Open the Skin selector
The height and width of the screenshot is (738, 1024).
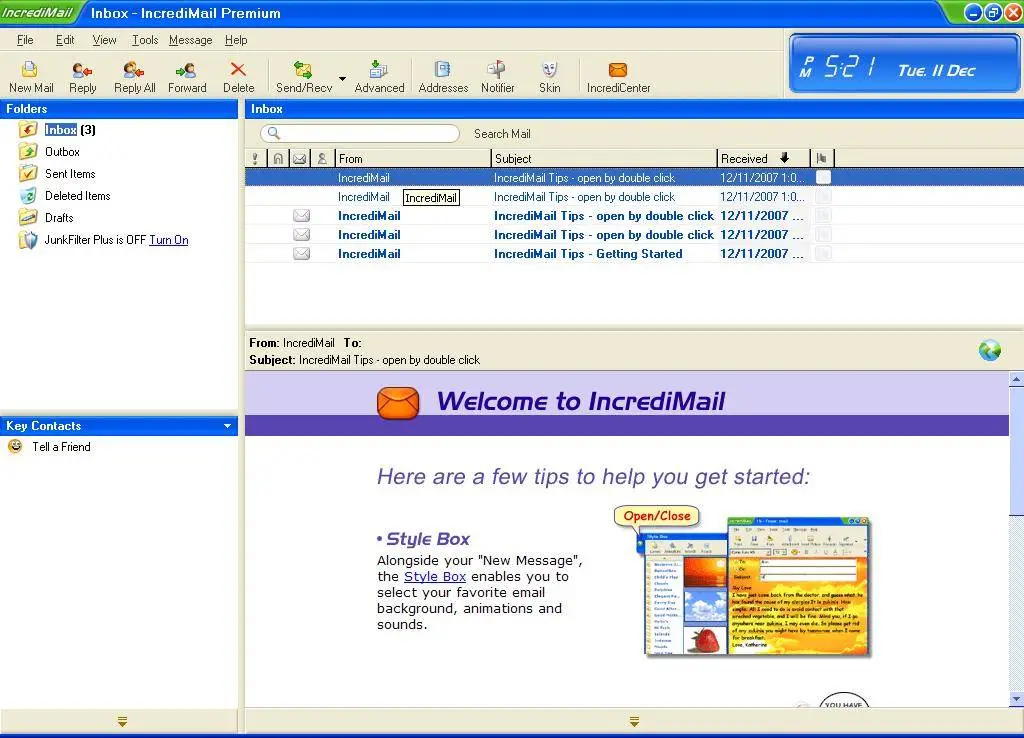(549, 76)
